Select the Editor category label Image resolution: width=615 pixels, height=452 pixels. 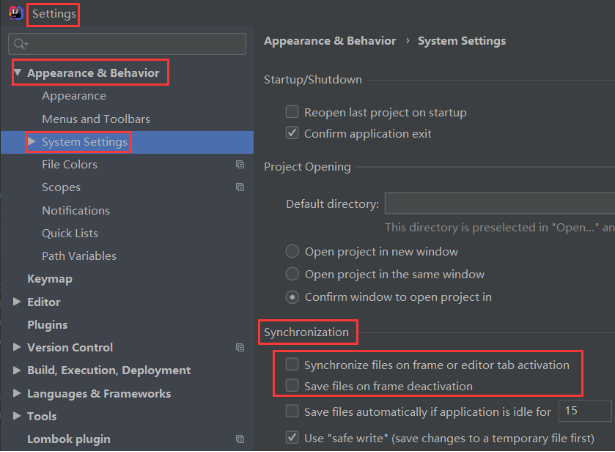pos(44,302)
